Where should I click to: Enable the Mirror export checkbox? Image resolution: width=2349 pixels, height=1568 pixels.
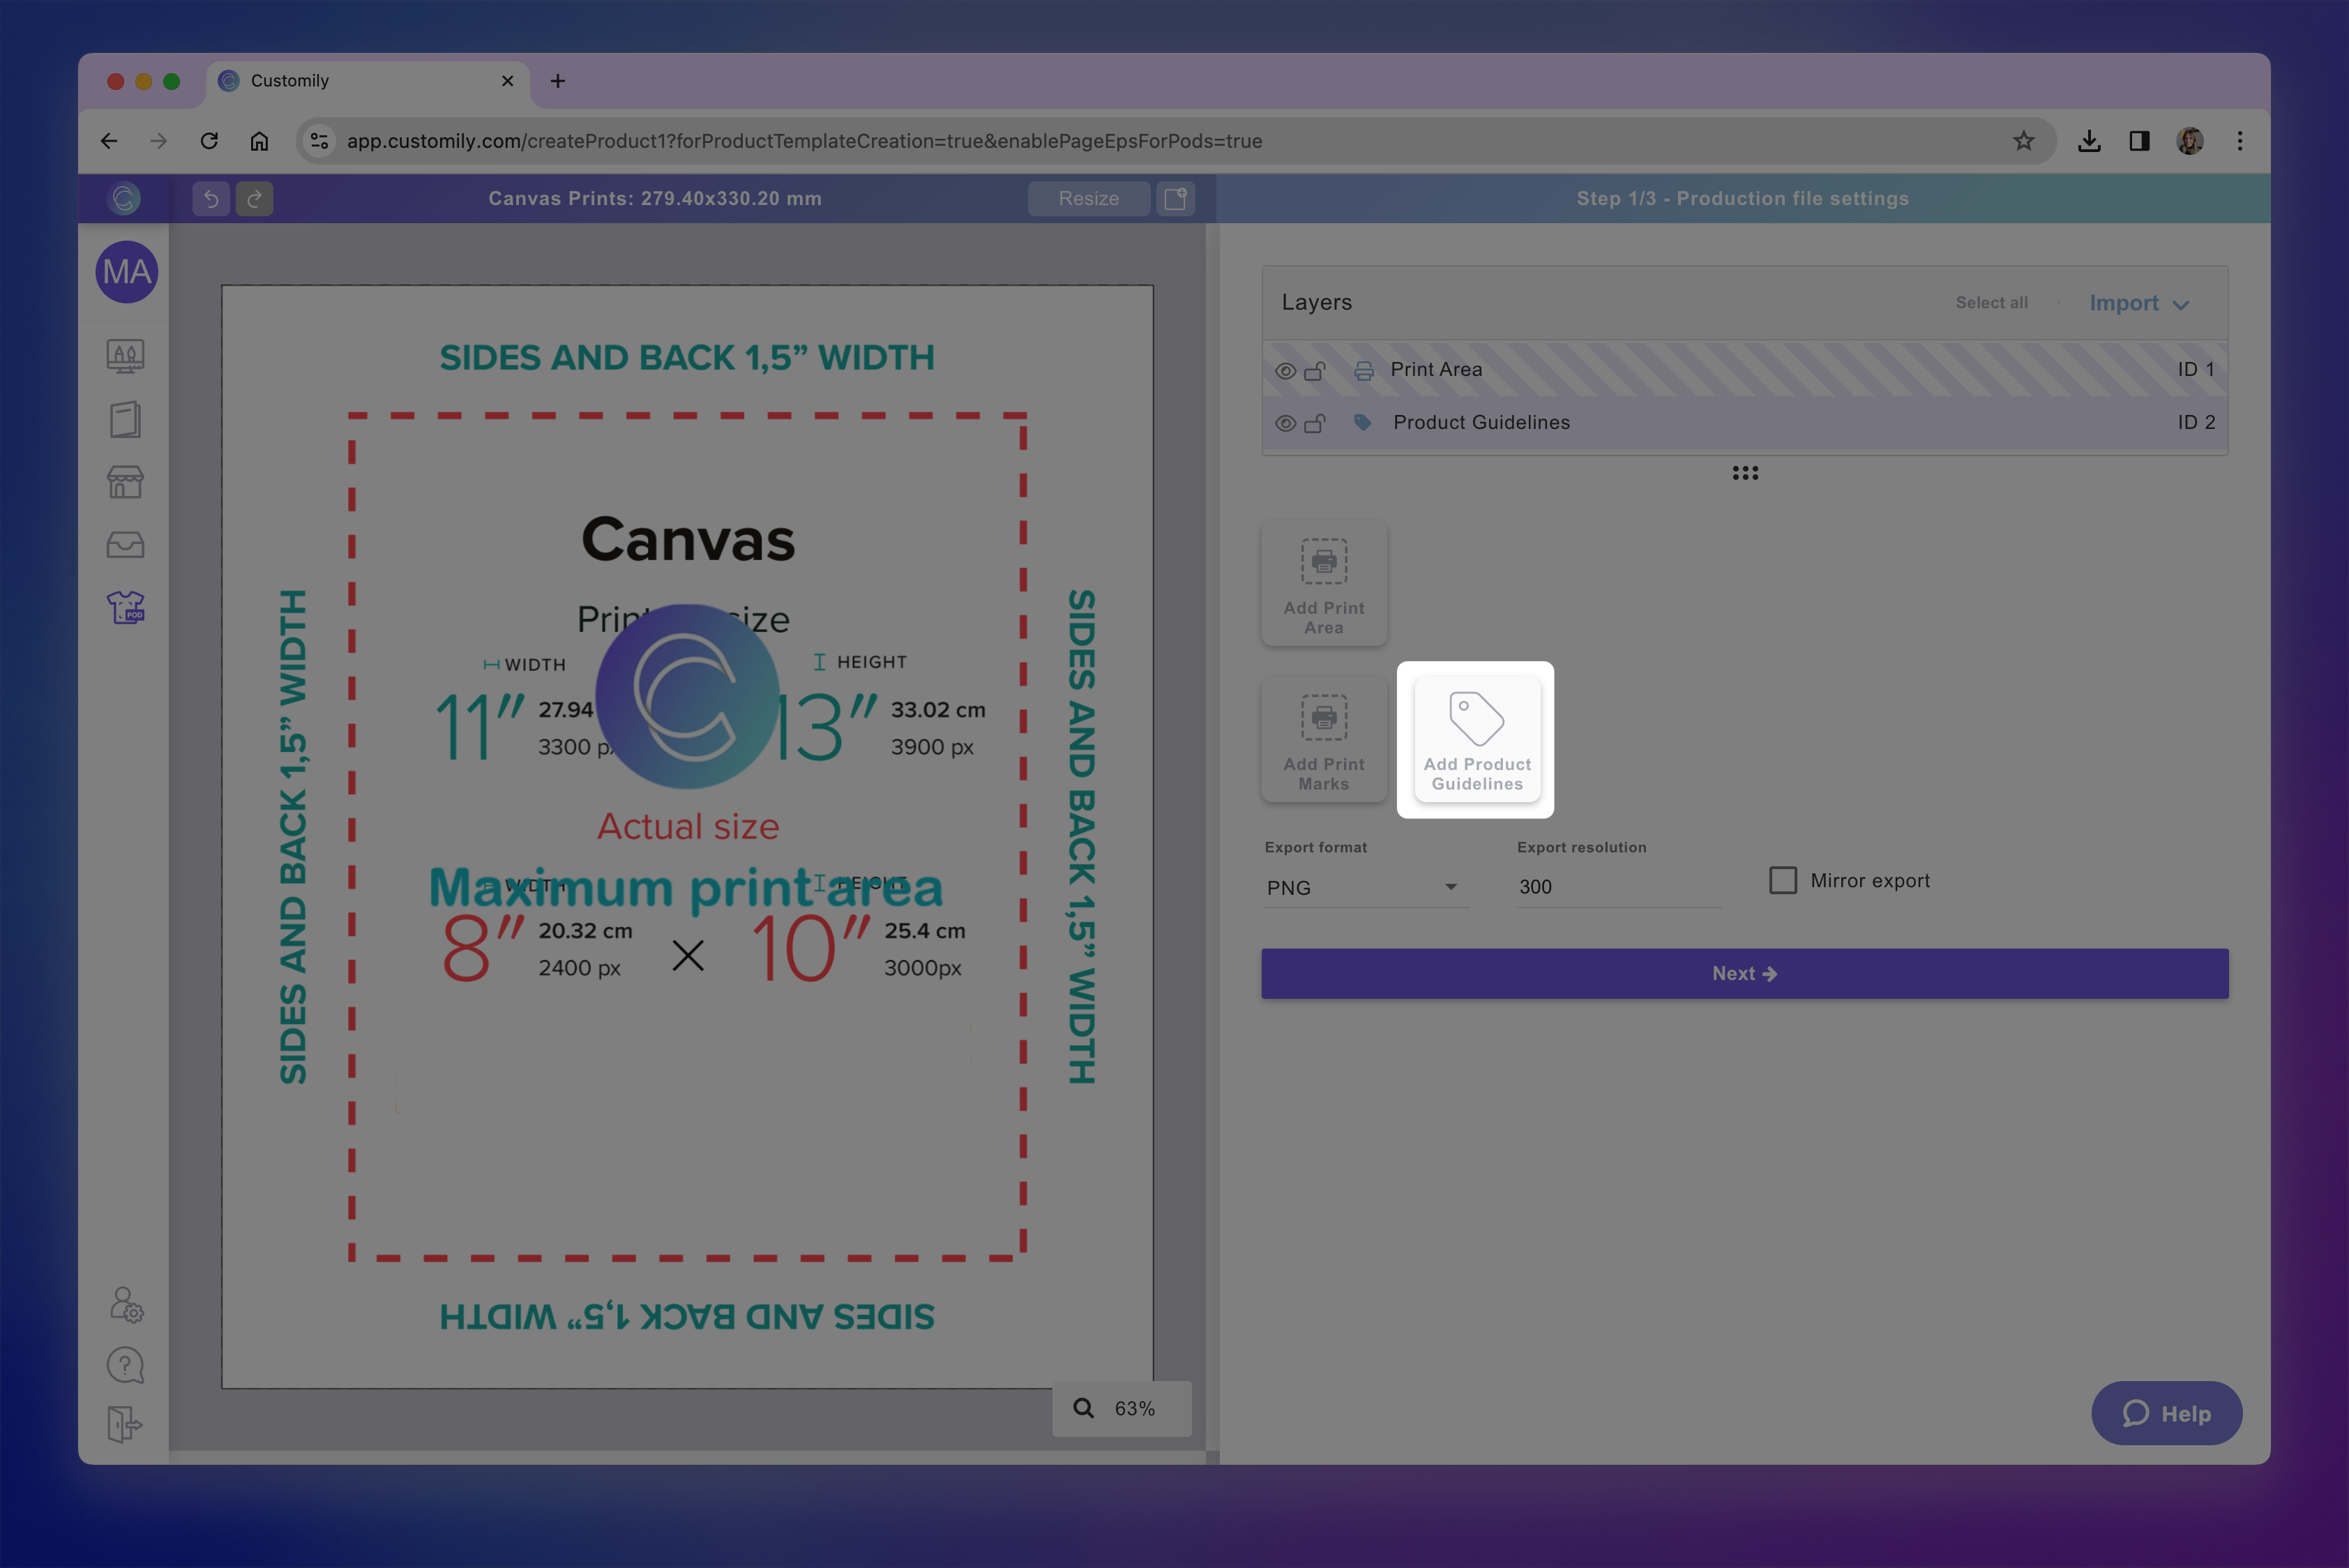point(1782,880)
